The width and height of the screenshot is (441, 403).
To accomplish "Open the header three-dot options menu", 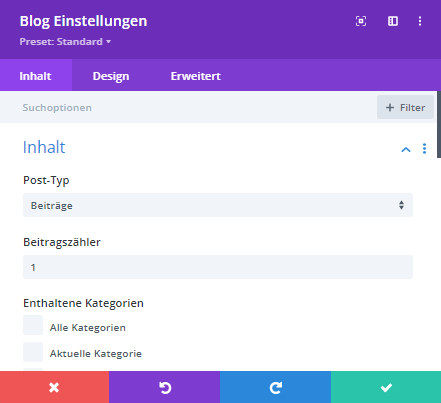I will [x=420, y=21].
